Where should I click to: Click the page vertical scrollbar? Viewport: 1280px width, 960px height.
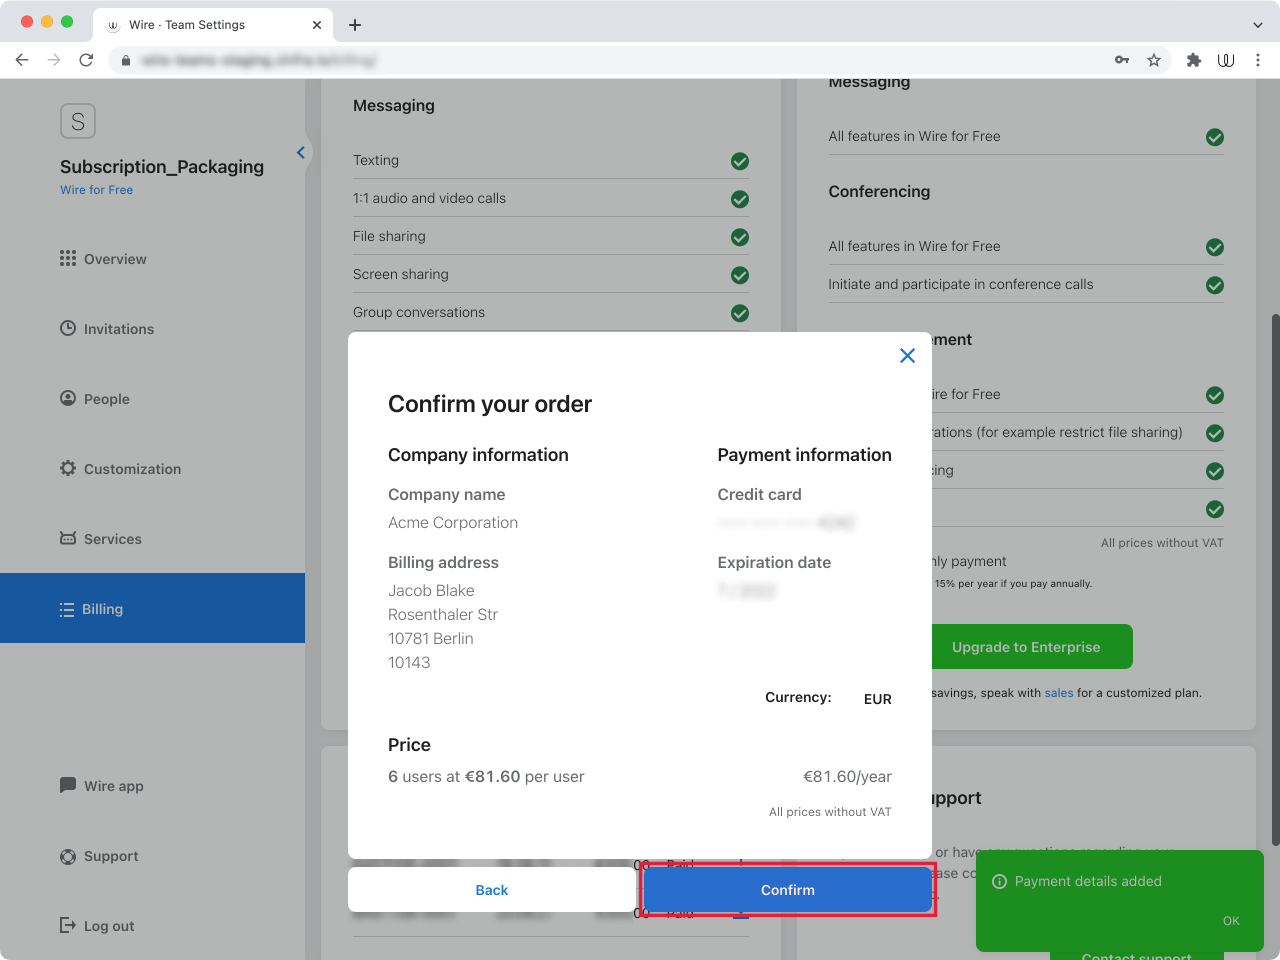coord(1275,580)
